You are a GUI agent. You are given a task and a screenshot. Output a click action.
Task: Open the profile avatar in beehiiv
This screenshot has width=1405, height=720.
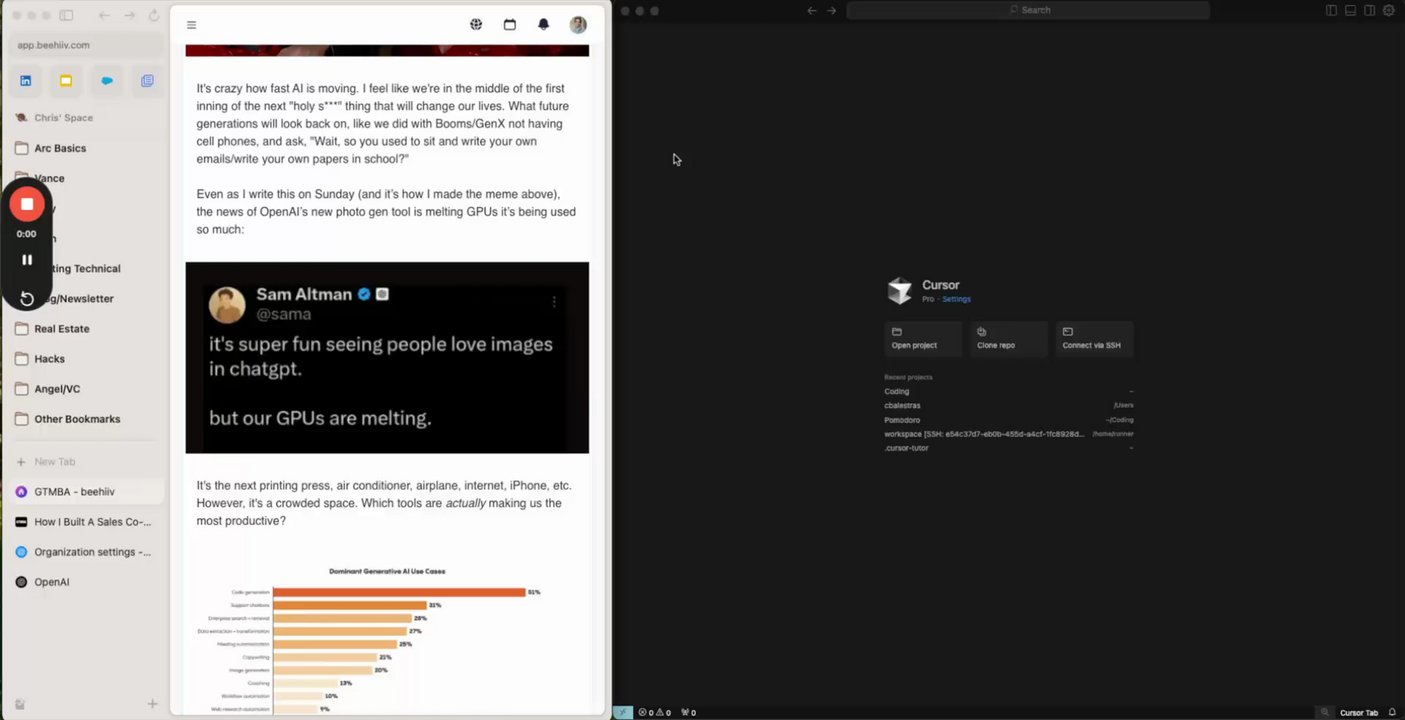point(578,25)
